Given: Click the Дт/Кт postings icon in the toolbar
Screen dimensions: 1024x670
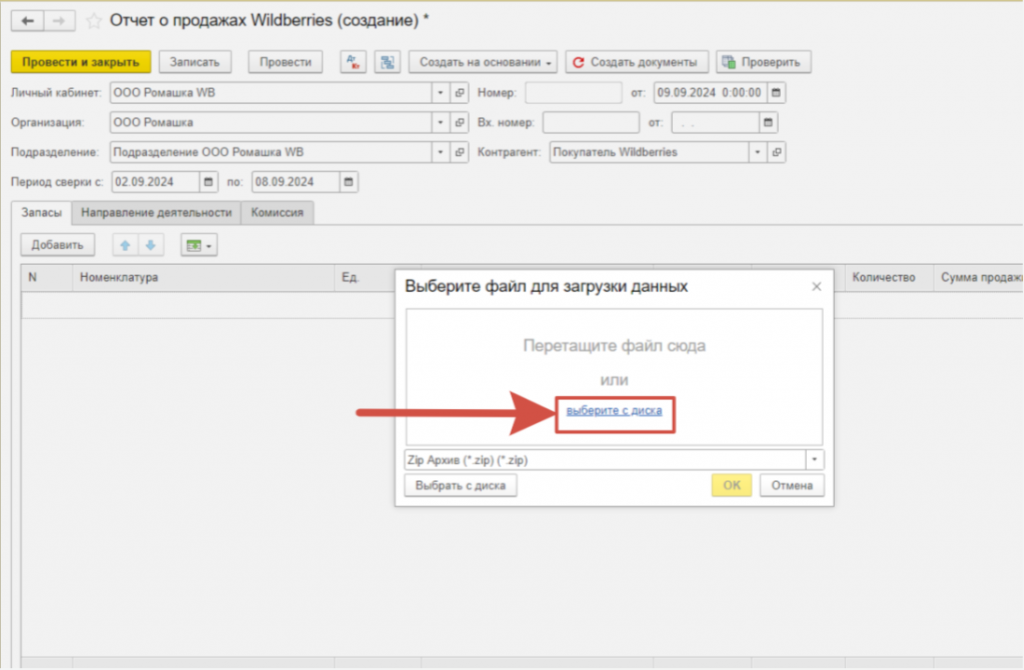Looking at the screenshot, I should (353, 62).
